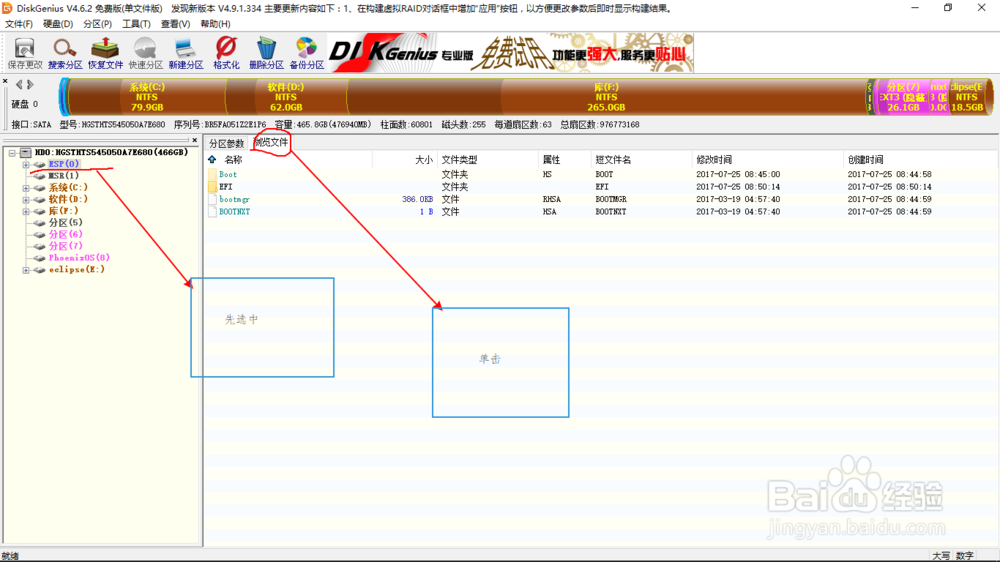Viewport: 1000px width, 562px height.
Task: Select PhoenixOS(8) in the tree
Action: [79, 258]
